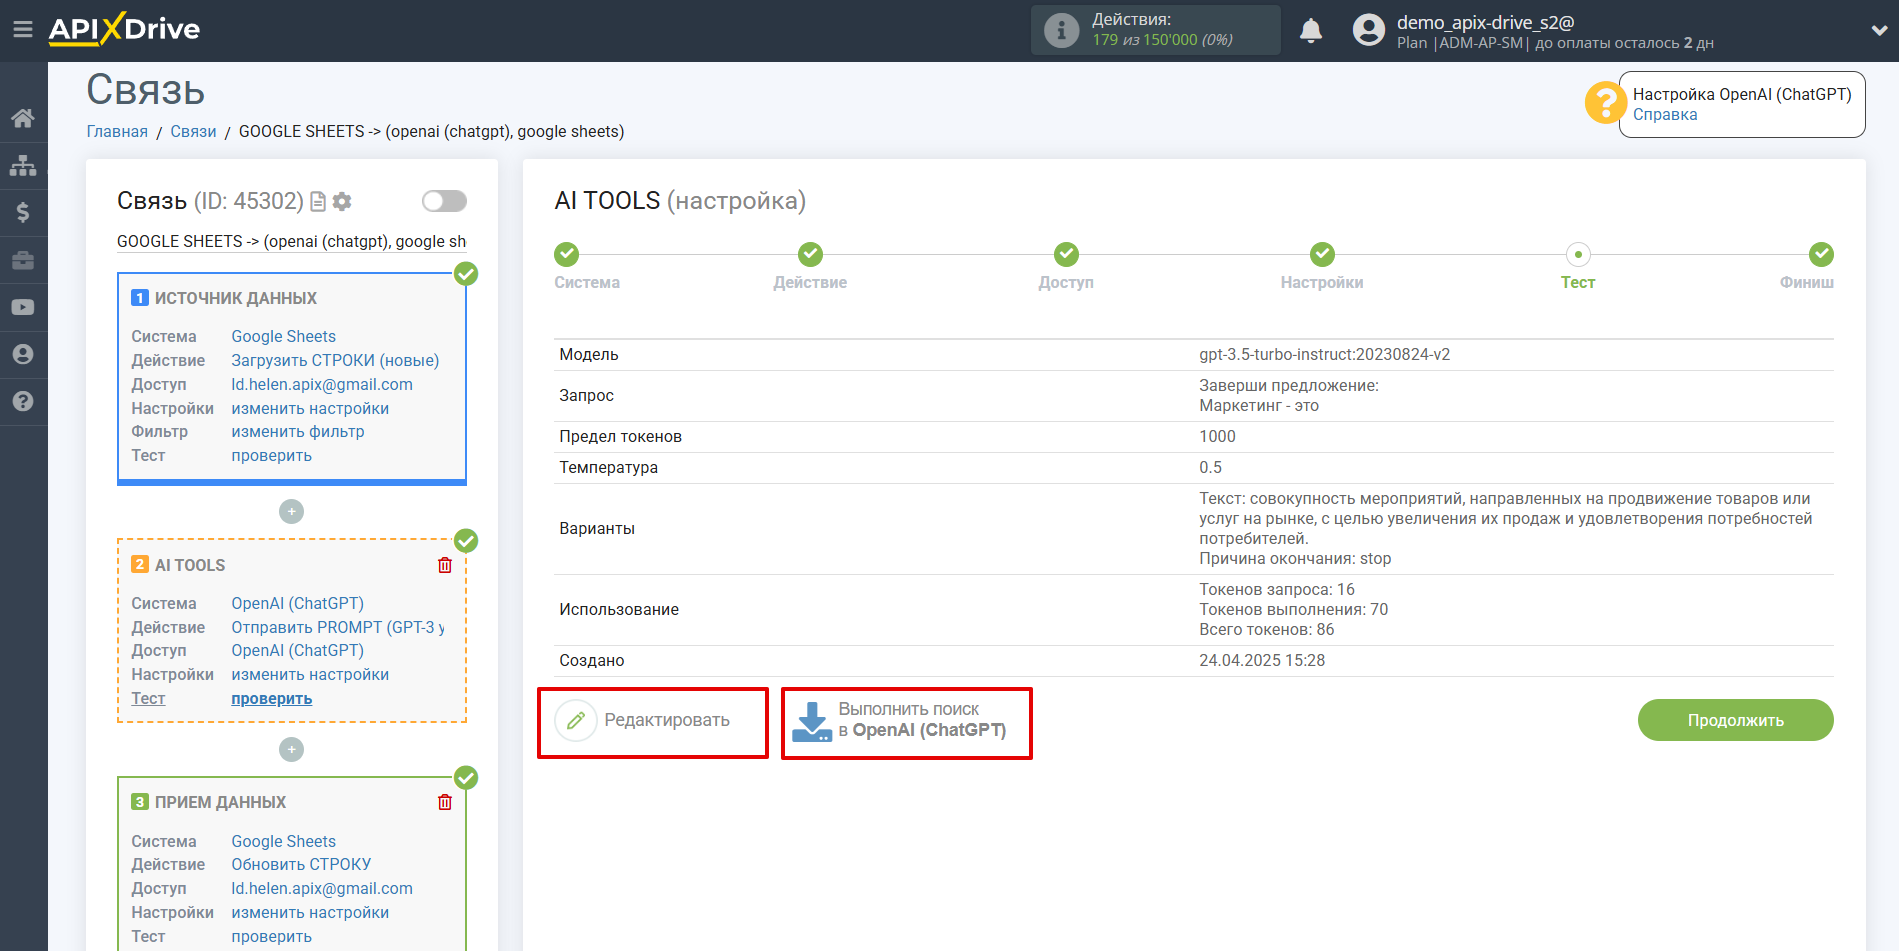Click created date 24.04.2025 15:28

(1262, 661)
